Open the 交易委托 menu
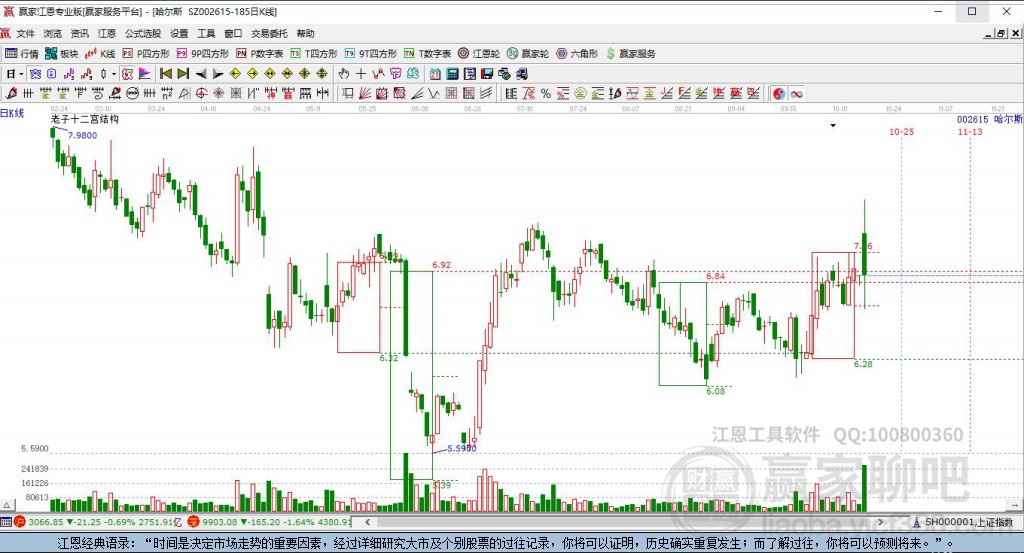This screenshot has height=553, width=1024. [270, 33]
